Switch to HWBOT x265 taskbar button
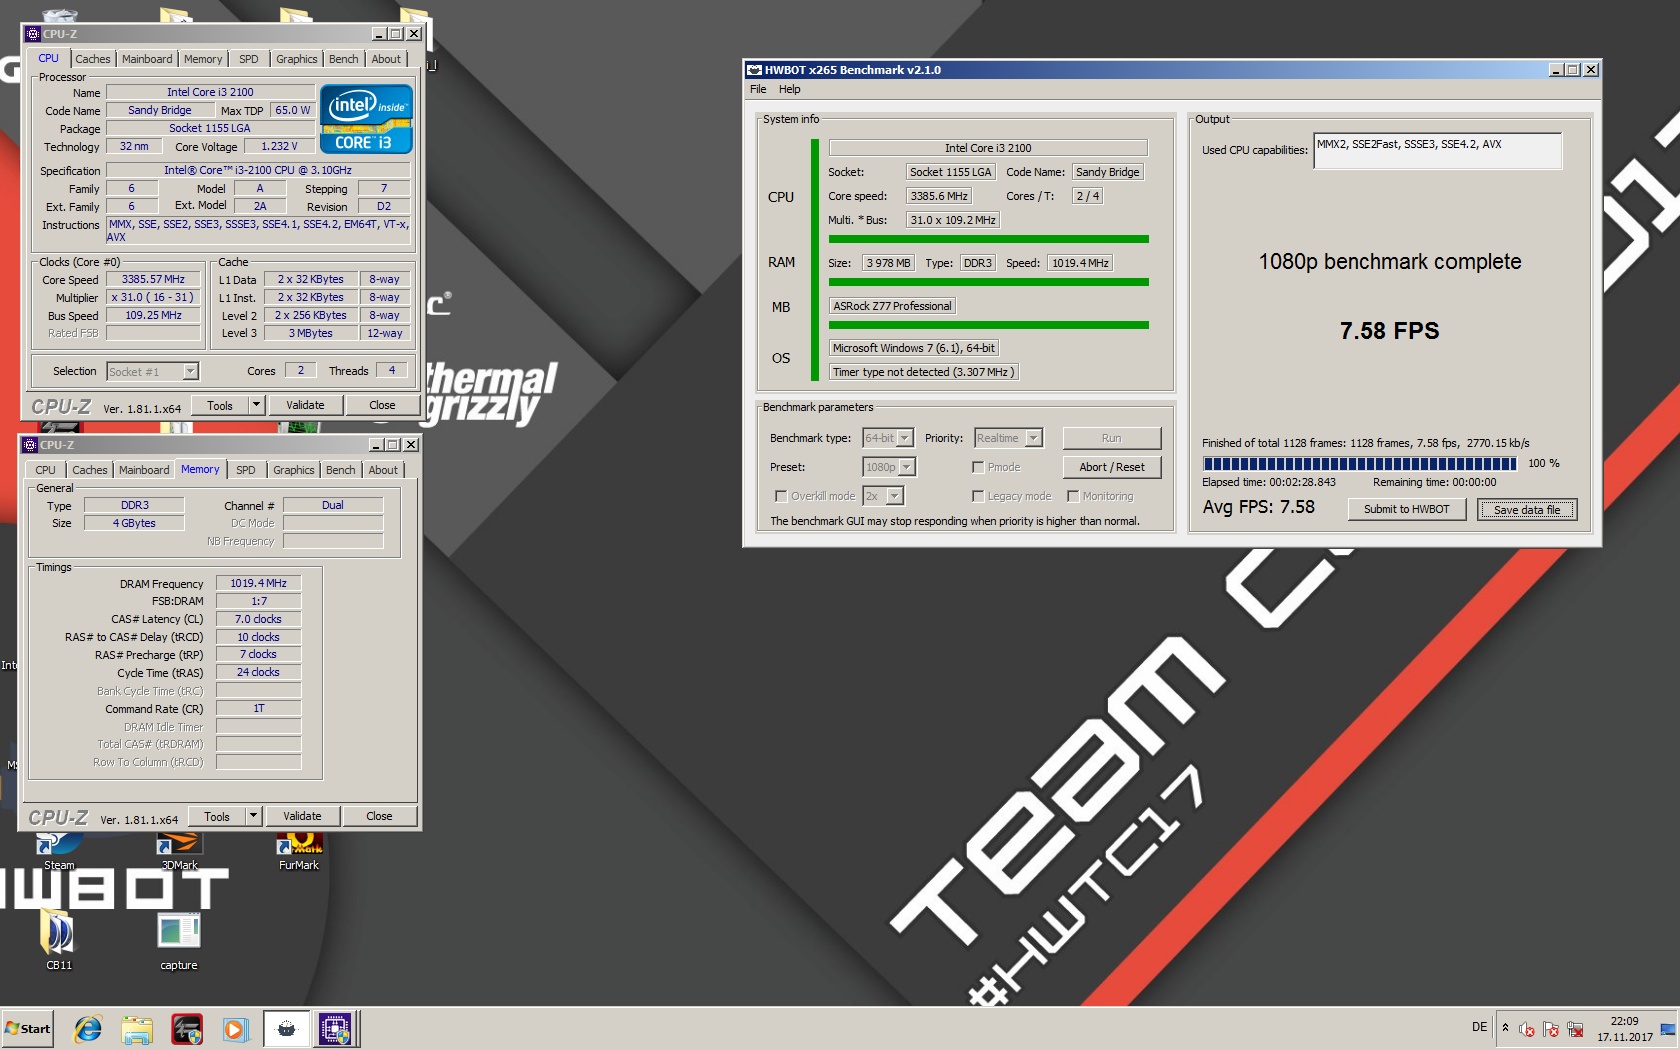The height and width of the screenshot is (1050, 1680). point(286,1028)
